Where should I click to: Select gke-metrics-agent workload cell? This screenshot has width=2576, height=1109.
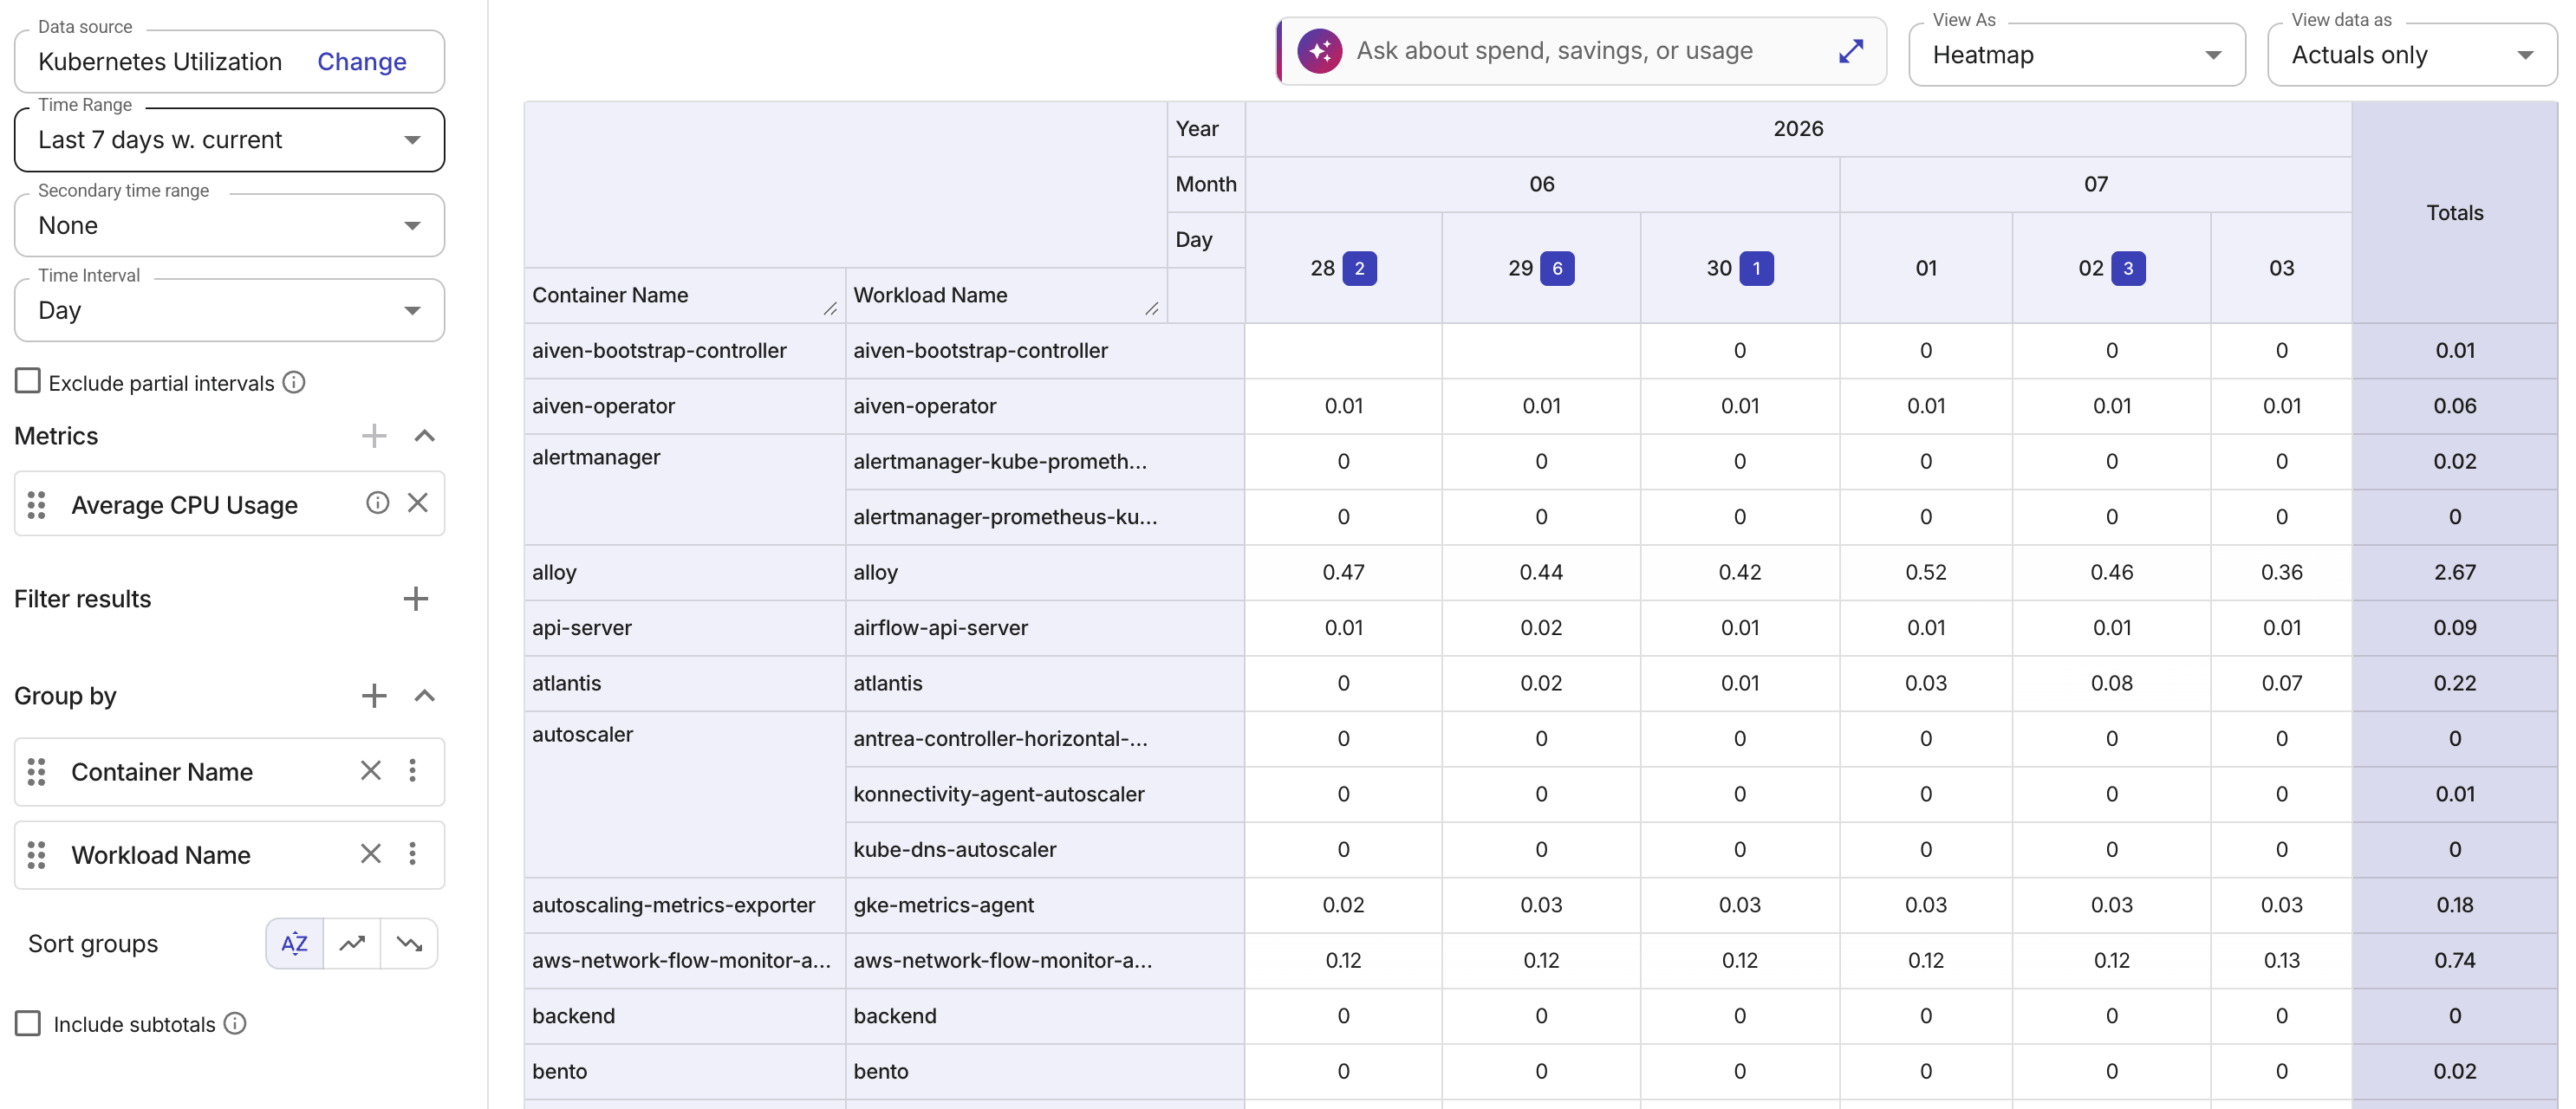coord(1044,906)
